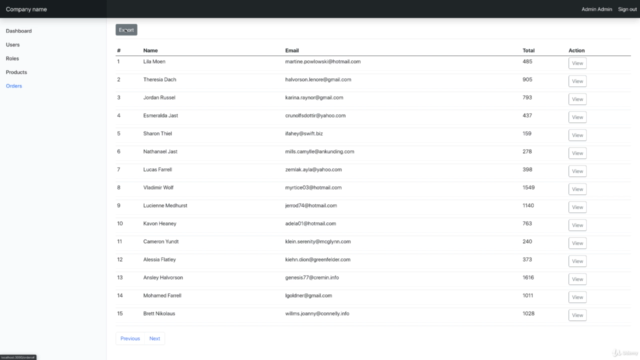This screenshot has height=360, width=640.
Task: Select email klein.serenity@mcglynn.com
Action: (318, 242)
